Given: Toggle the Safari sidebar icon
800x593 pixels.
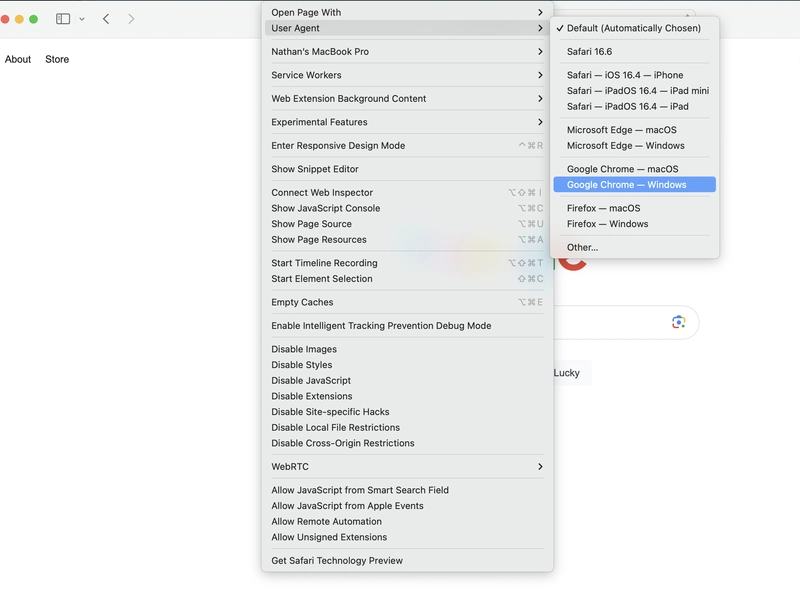Looking at the screenshot, I should point(63,19).
